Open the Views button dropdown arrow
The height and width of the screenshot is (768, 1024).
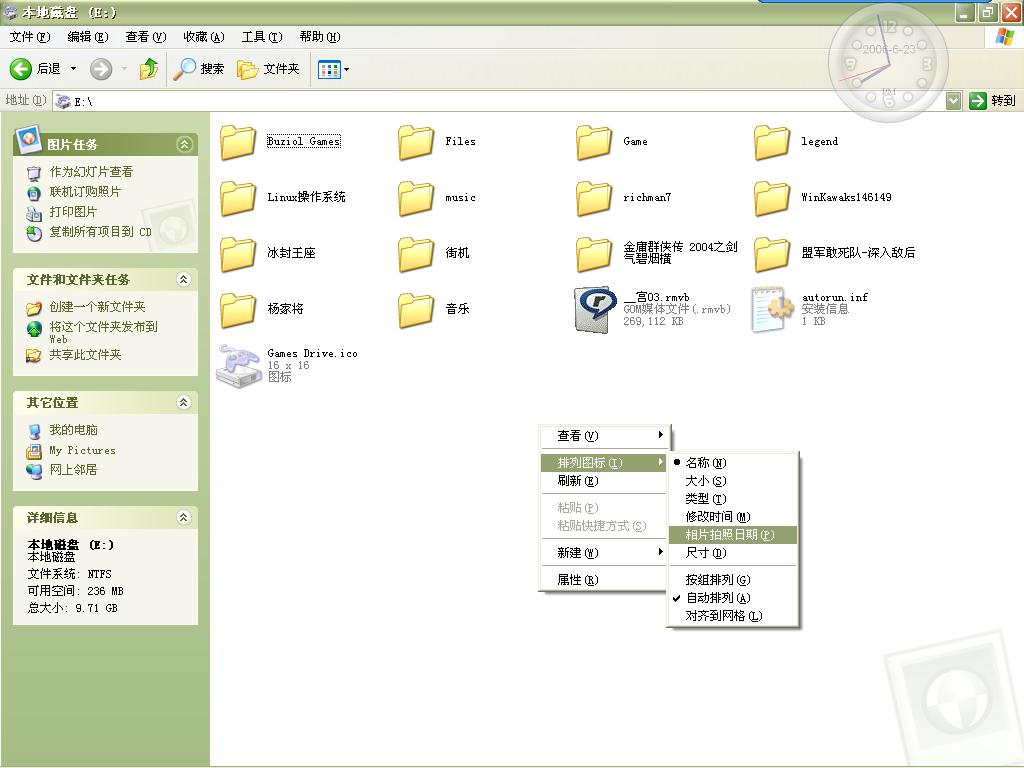click(346, 69)
